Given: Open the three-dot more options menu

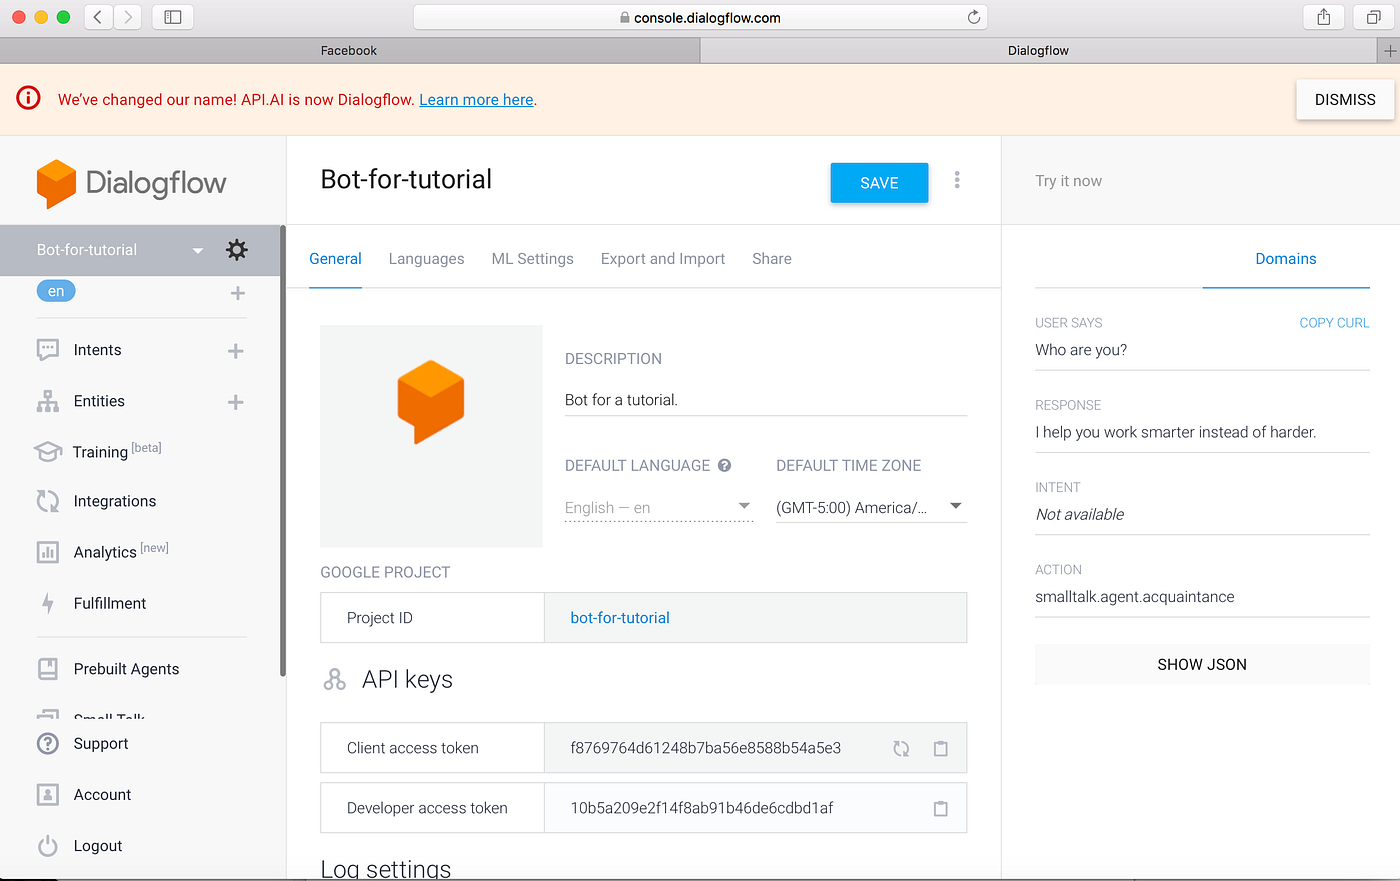Looking at the screenshot, I should (957, 180).
